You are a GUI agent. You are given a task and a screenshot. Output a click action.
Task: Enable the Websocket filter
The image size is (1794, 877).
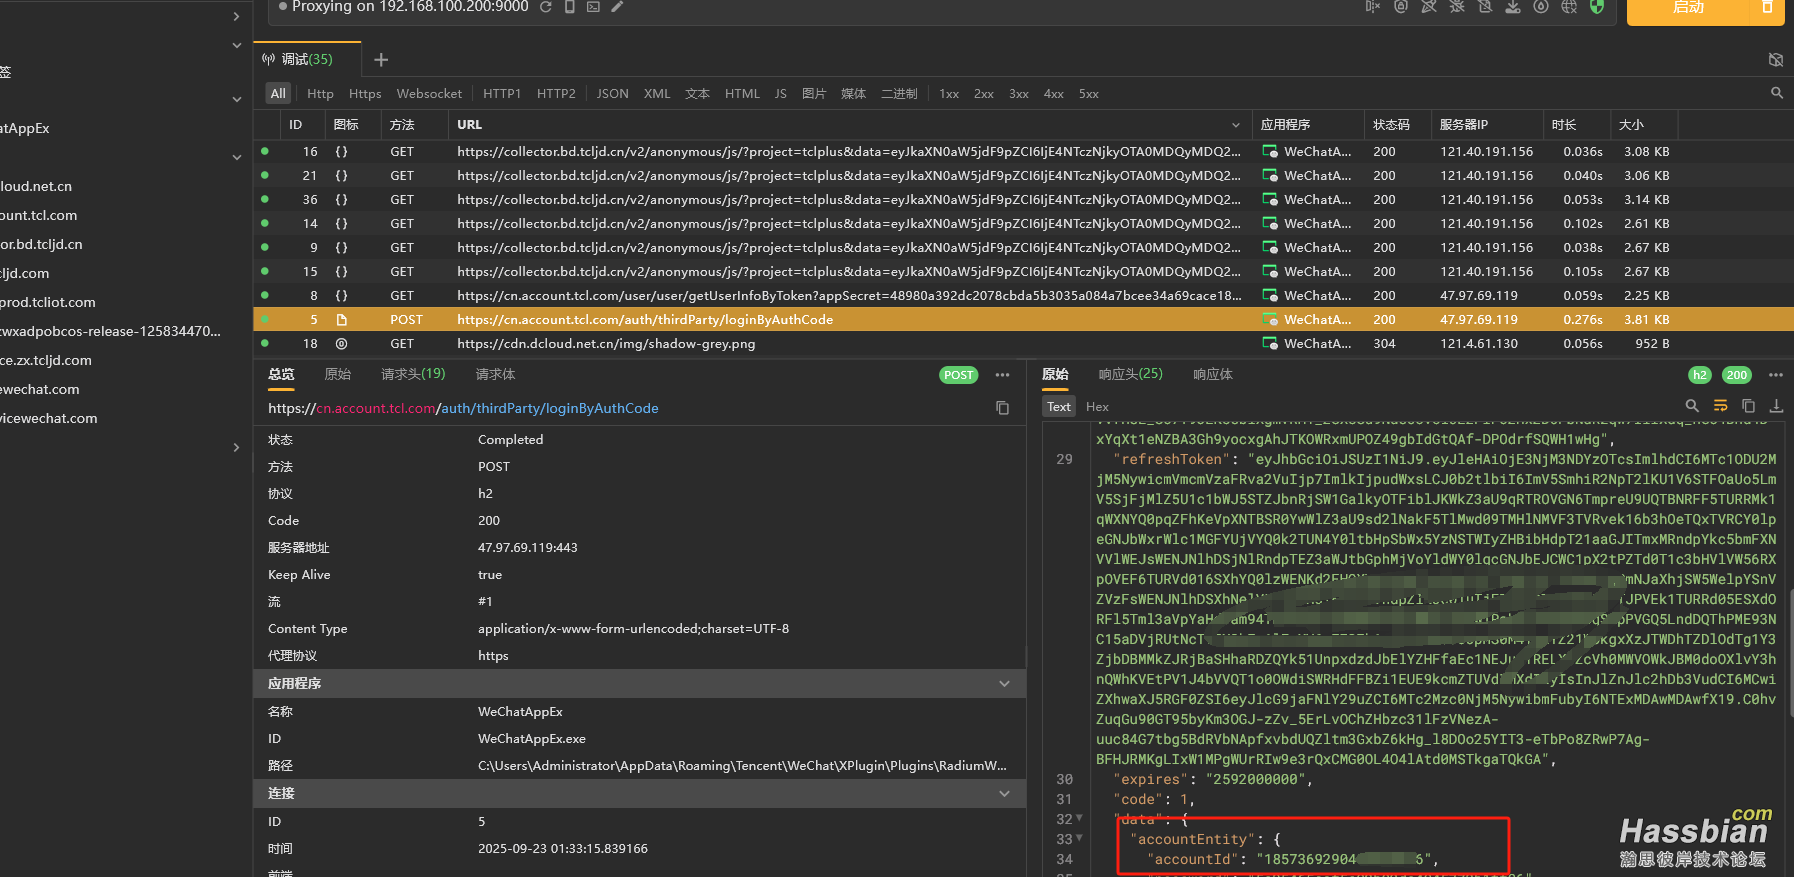pyautogui.click(x=429, y=94)
